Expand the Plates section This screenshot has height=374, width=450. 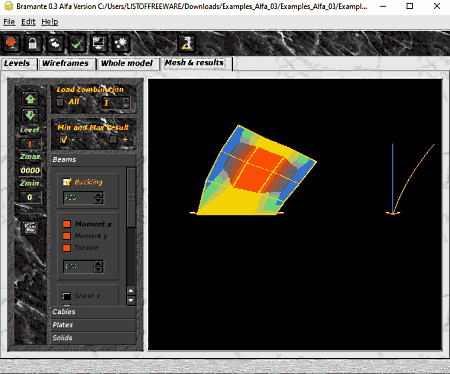pos(93,325)
